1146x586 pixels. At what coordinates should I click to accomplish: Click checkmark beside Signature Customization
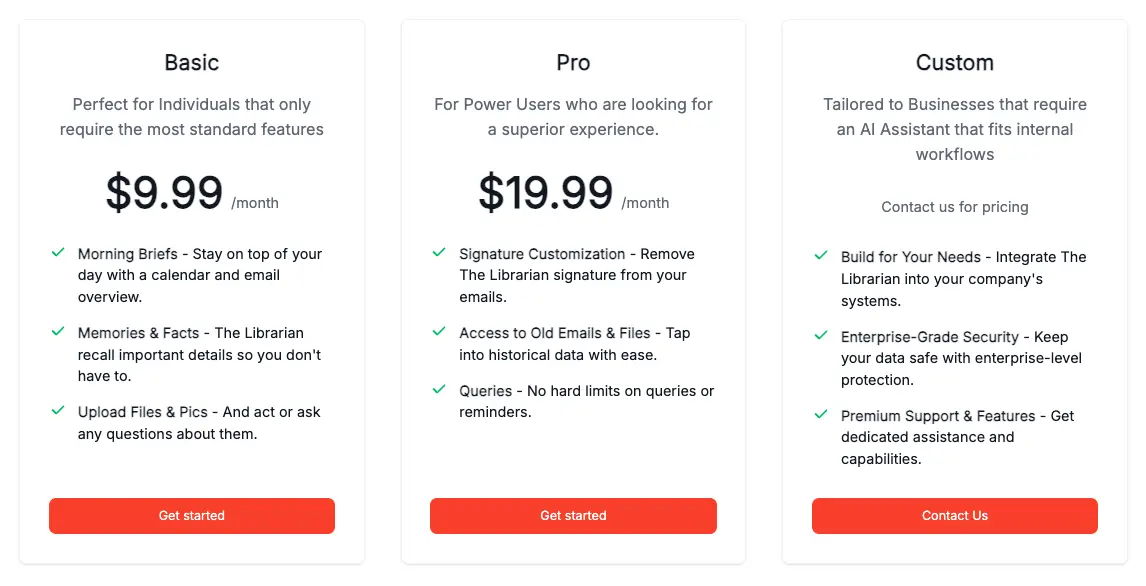click(x=439, y=253)
